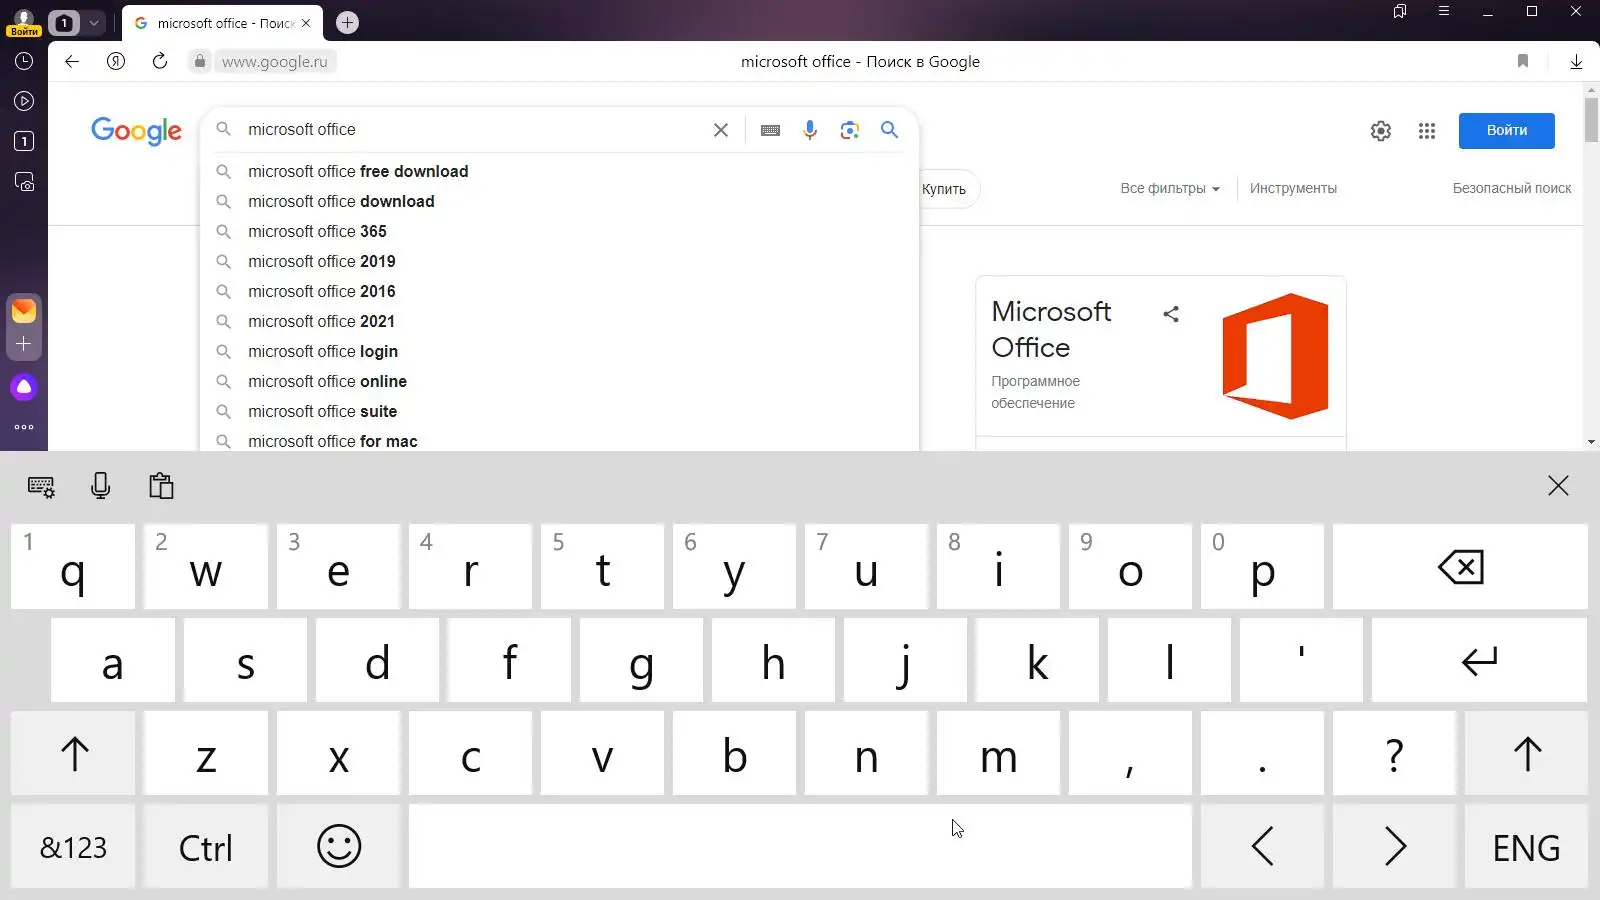
Task: Show the tab group counter
Action: click(64, 22)
